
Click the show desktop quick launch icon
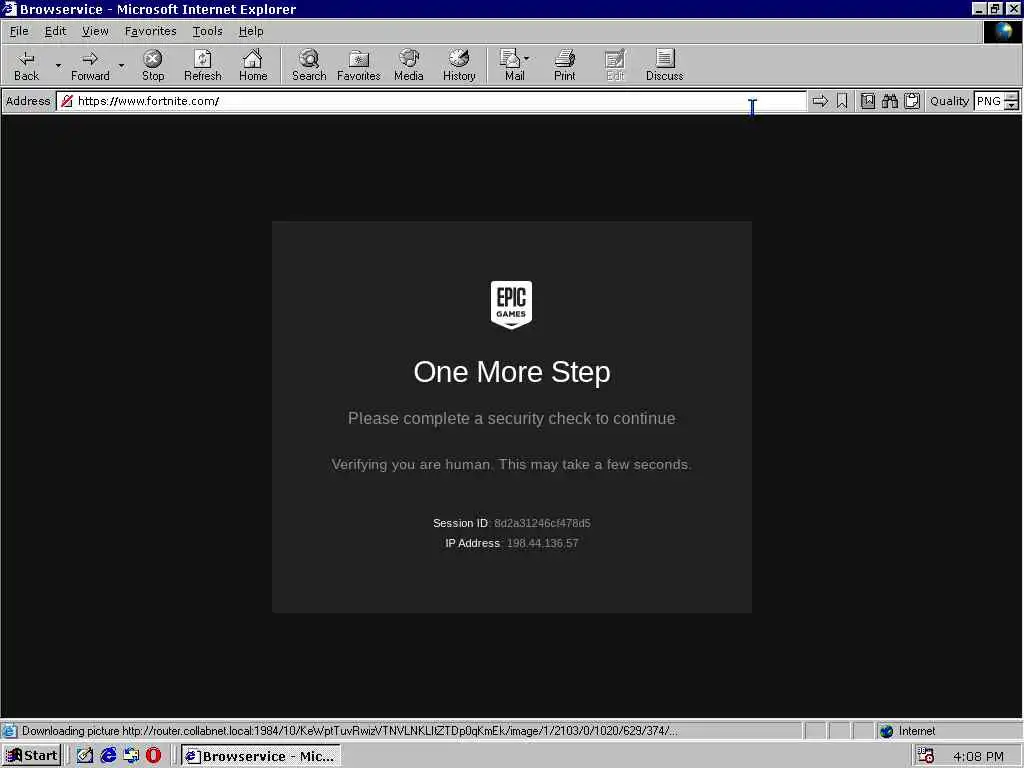click(x=131, y=756)
